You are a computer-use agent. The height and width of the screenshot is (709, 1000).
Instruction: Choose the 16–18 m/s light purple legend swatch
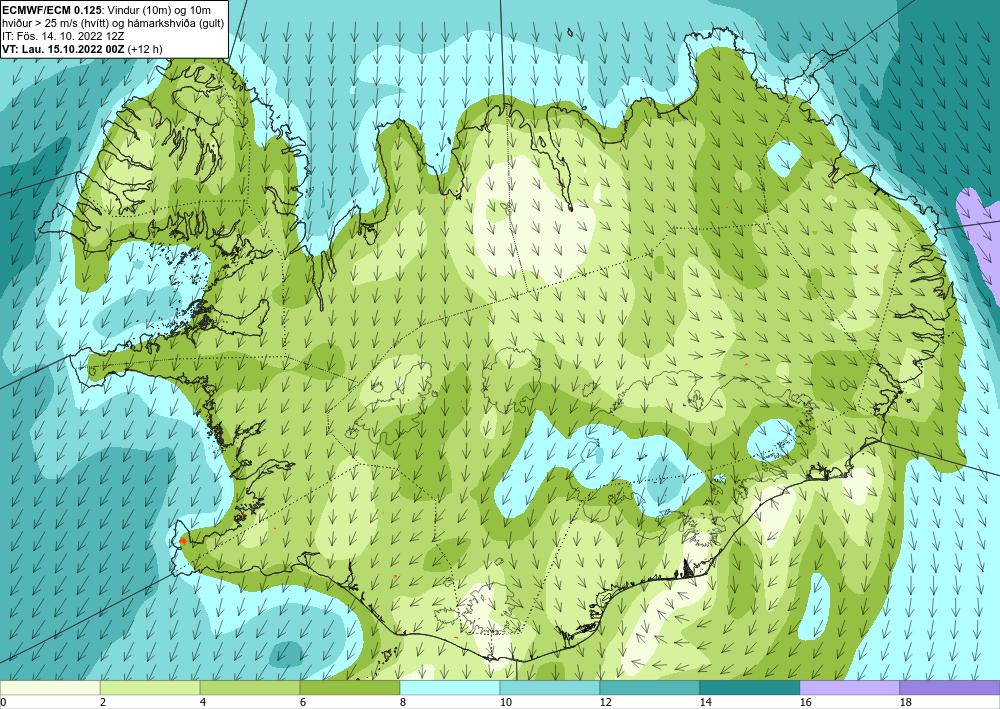[x=849, y=688]
